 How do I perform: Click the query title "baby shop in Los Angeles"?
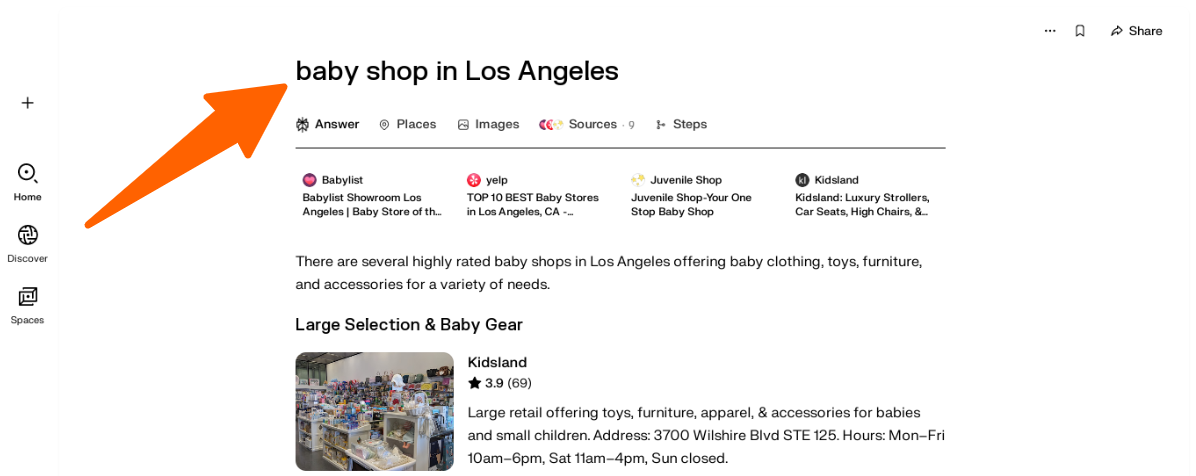(x=457, y=71)
